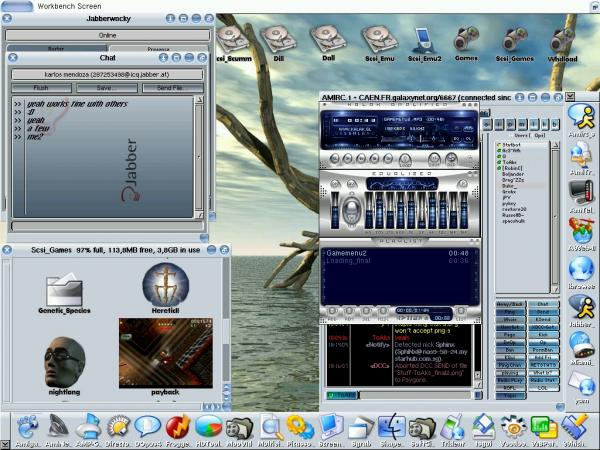
Task: Click the AmIRC user list scrollbar
Action: click(556, 217)
